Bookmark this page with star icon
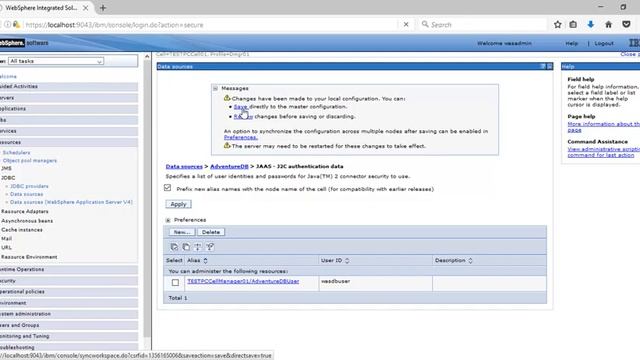 [558, 25]
